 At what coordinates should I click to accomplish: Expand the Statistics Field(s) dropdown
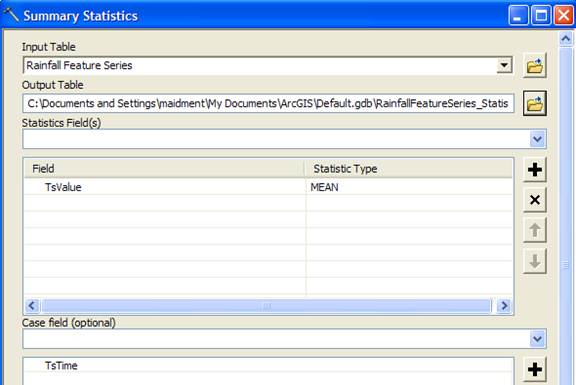point(538,139)
